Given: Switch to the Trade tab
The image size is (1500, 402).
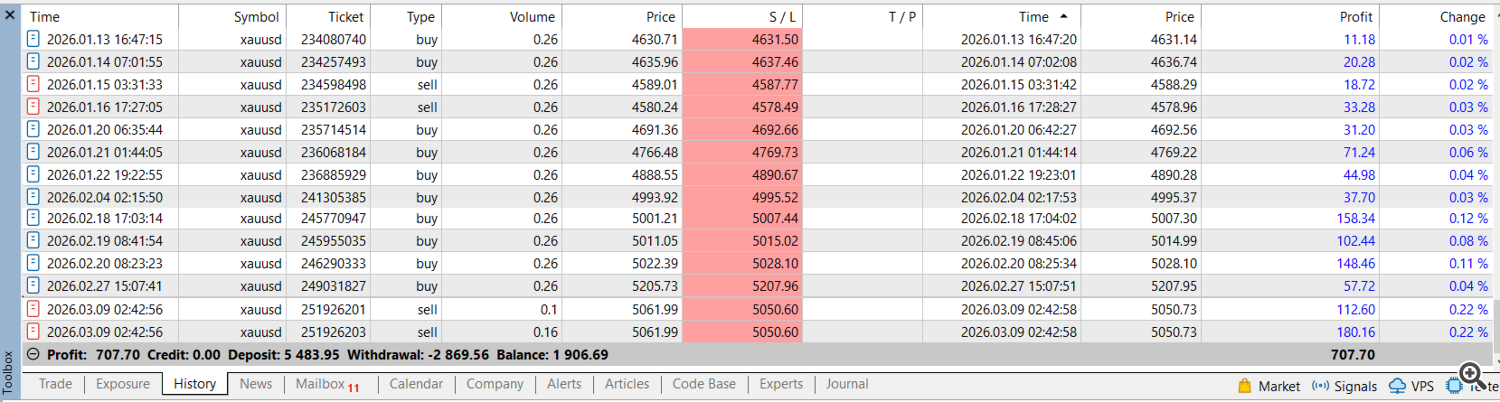Looking at the screenshot, I should (x=55, y=384).
